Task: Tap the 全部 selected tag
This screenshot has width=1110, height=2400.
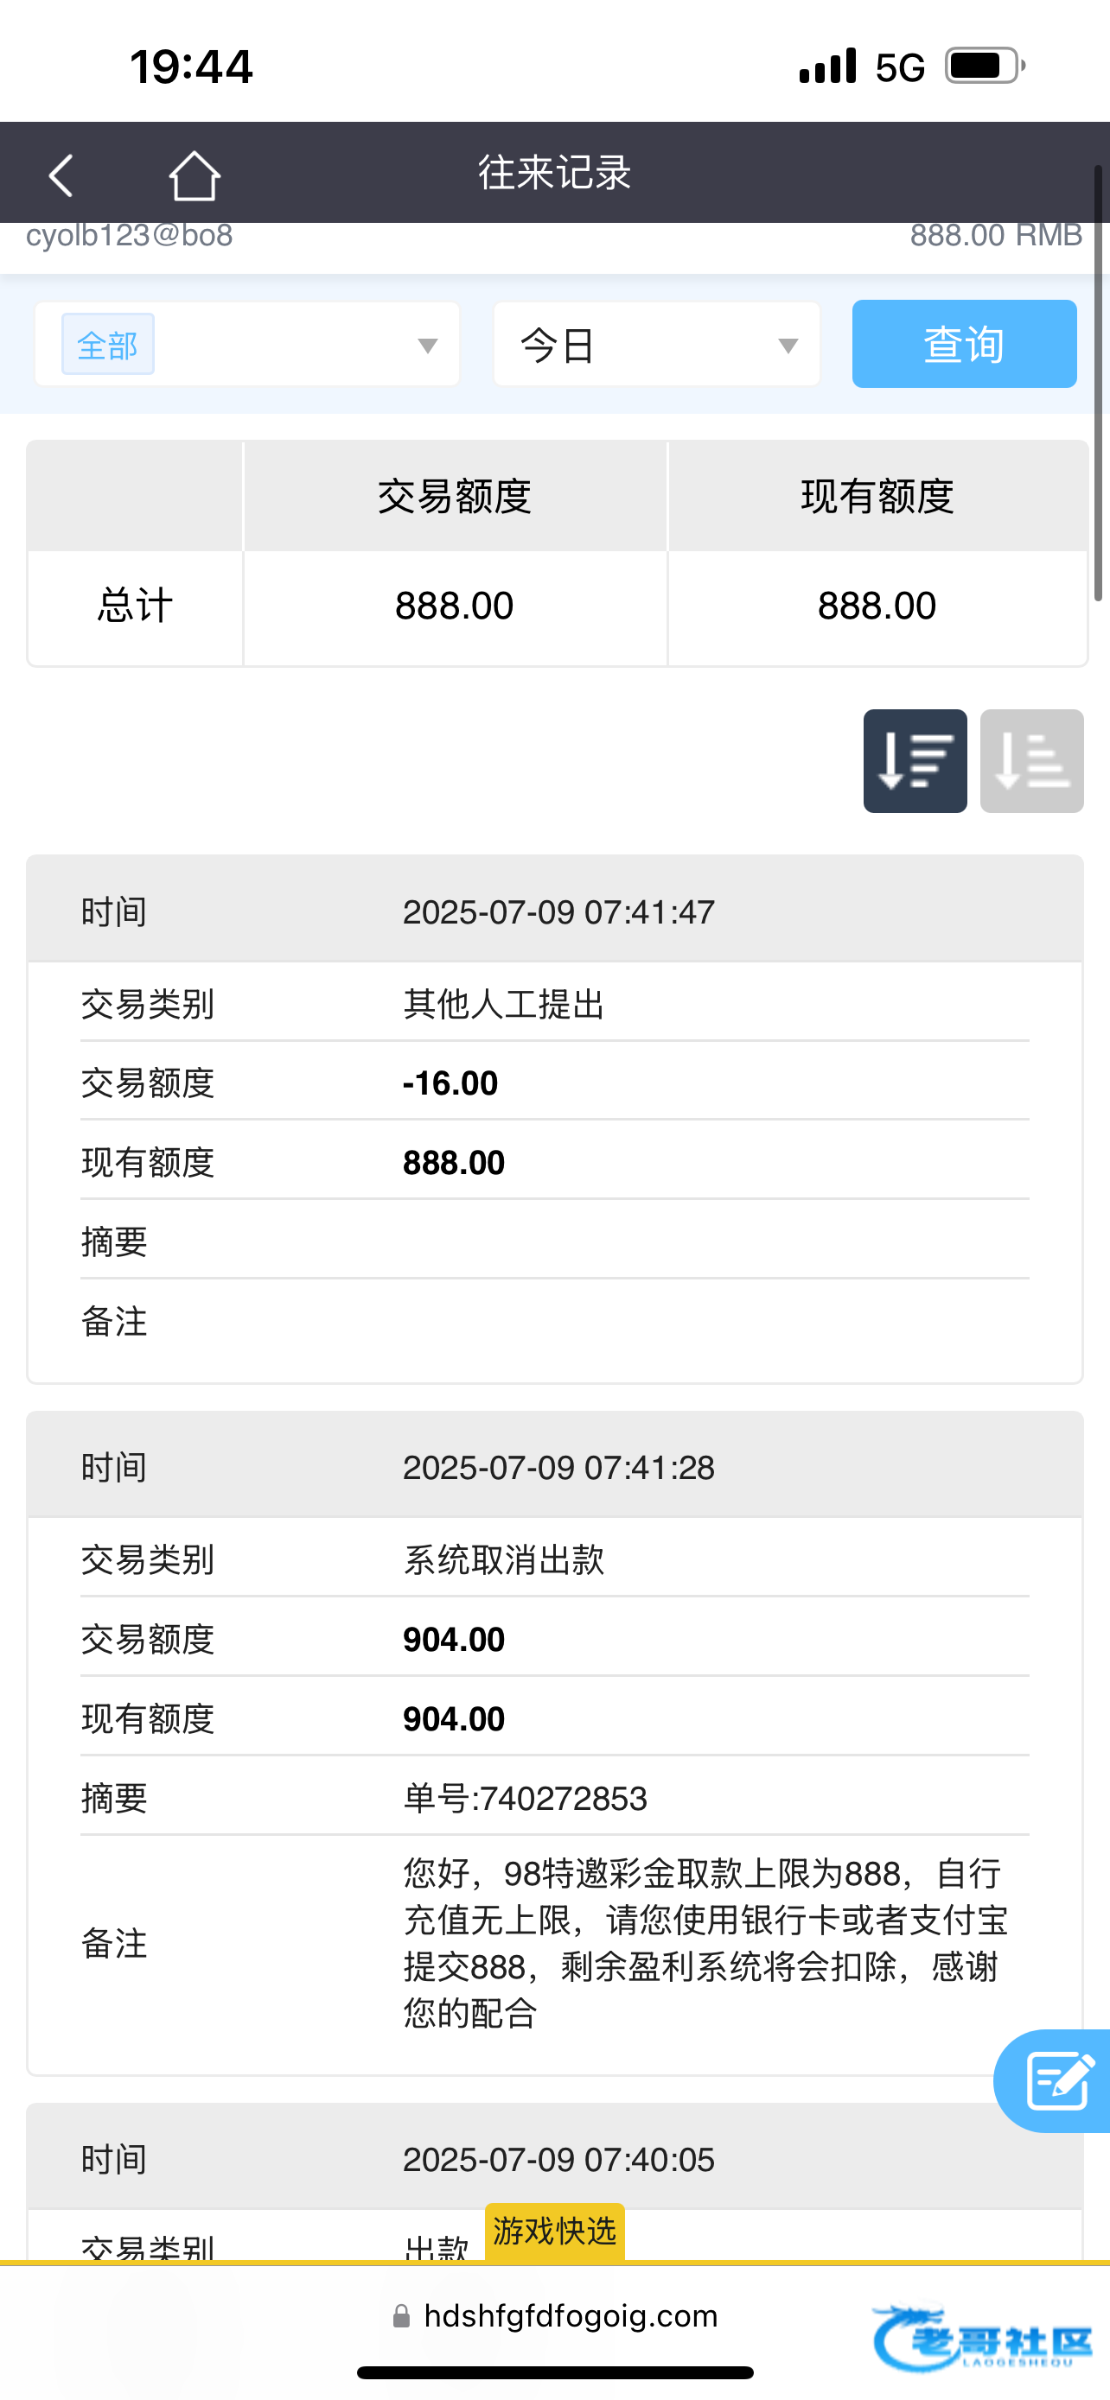Action: pyautogui.click(x=108, y=345)
